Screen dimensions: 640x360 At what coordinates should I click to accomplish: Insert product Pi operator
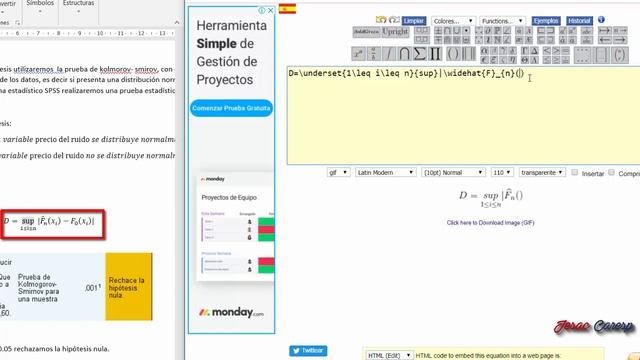click(435, 54)
